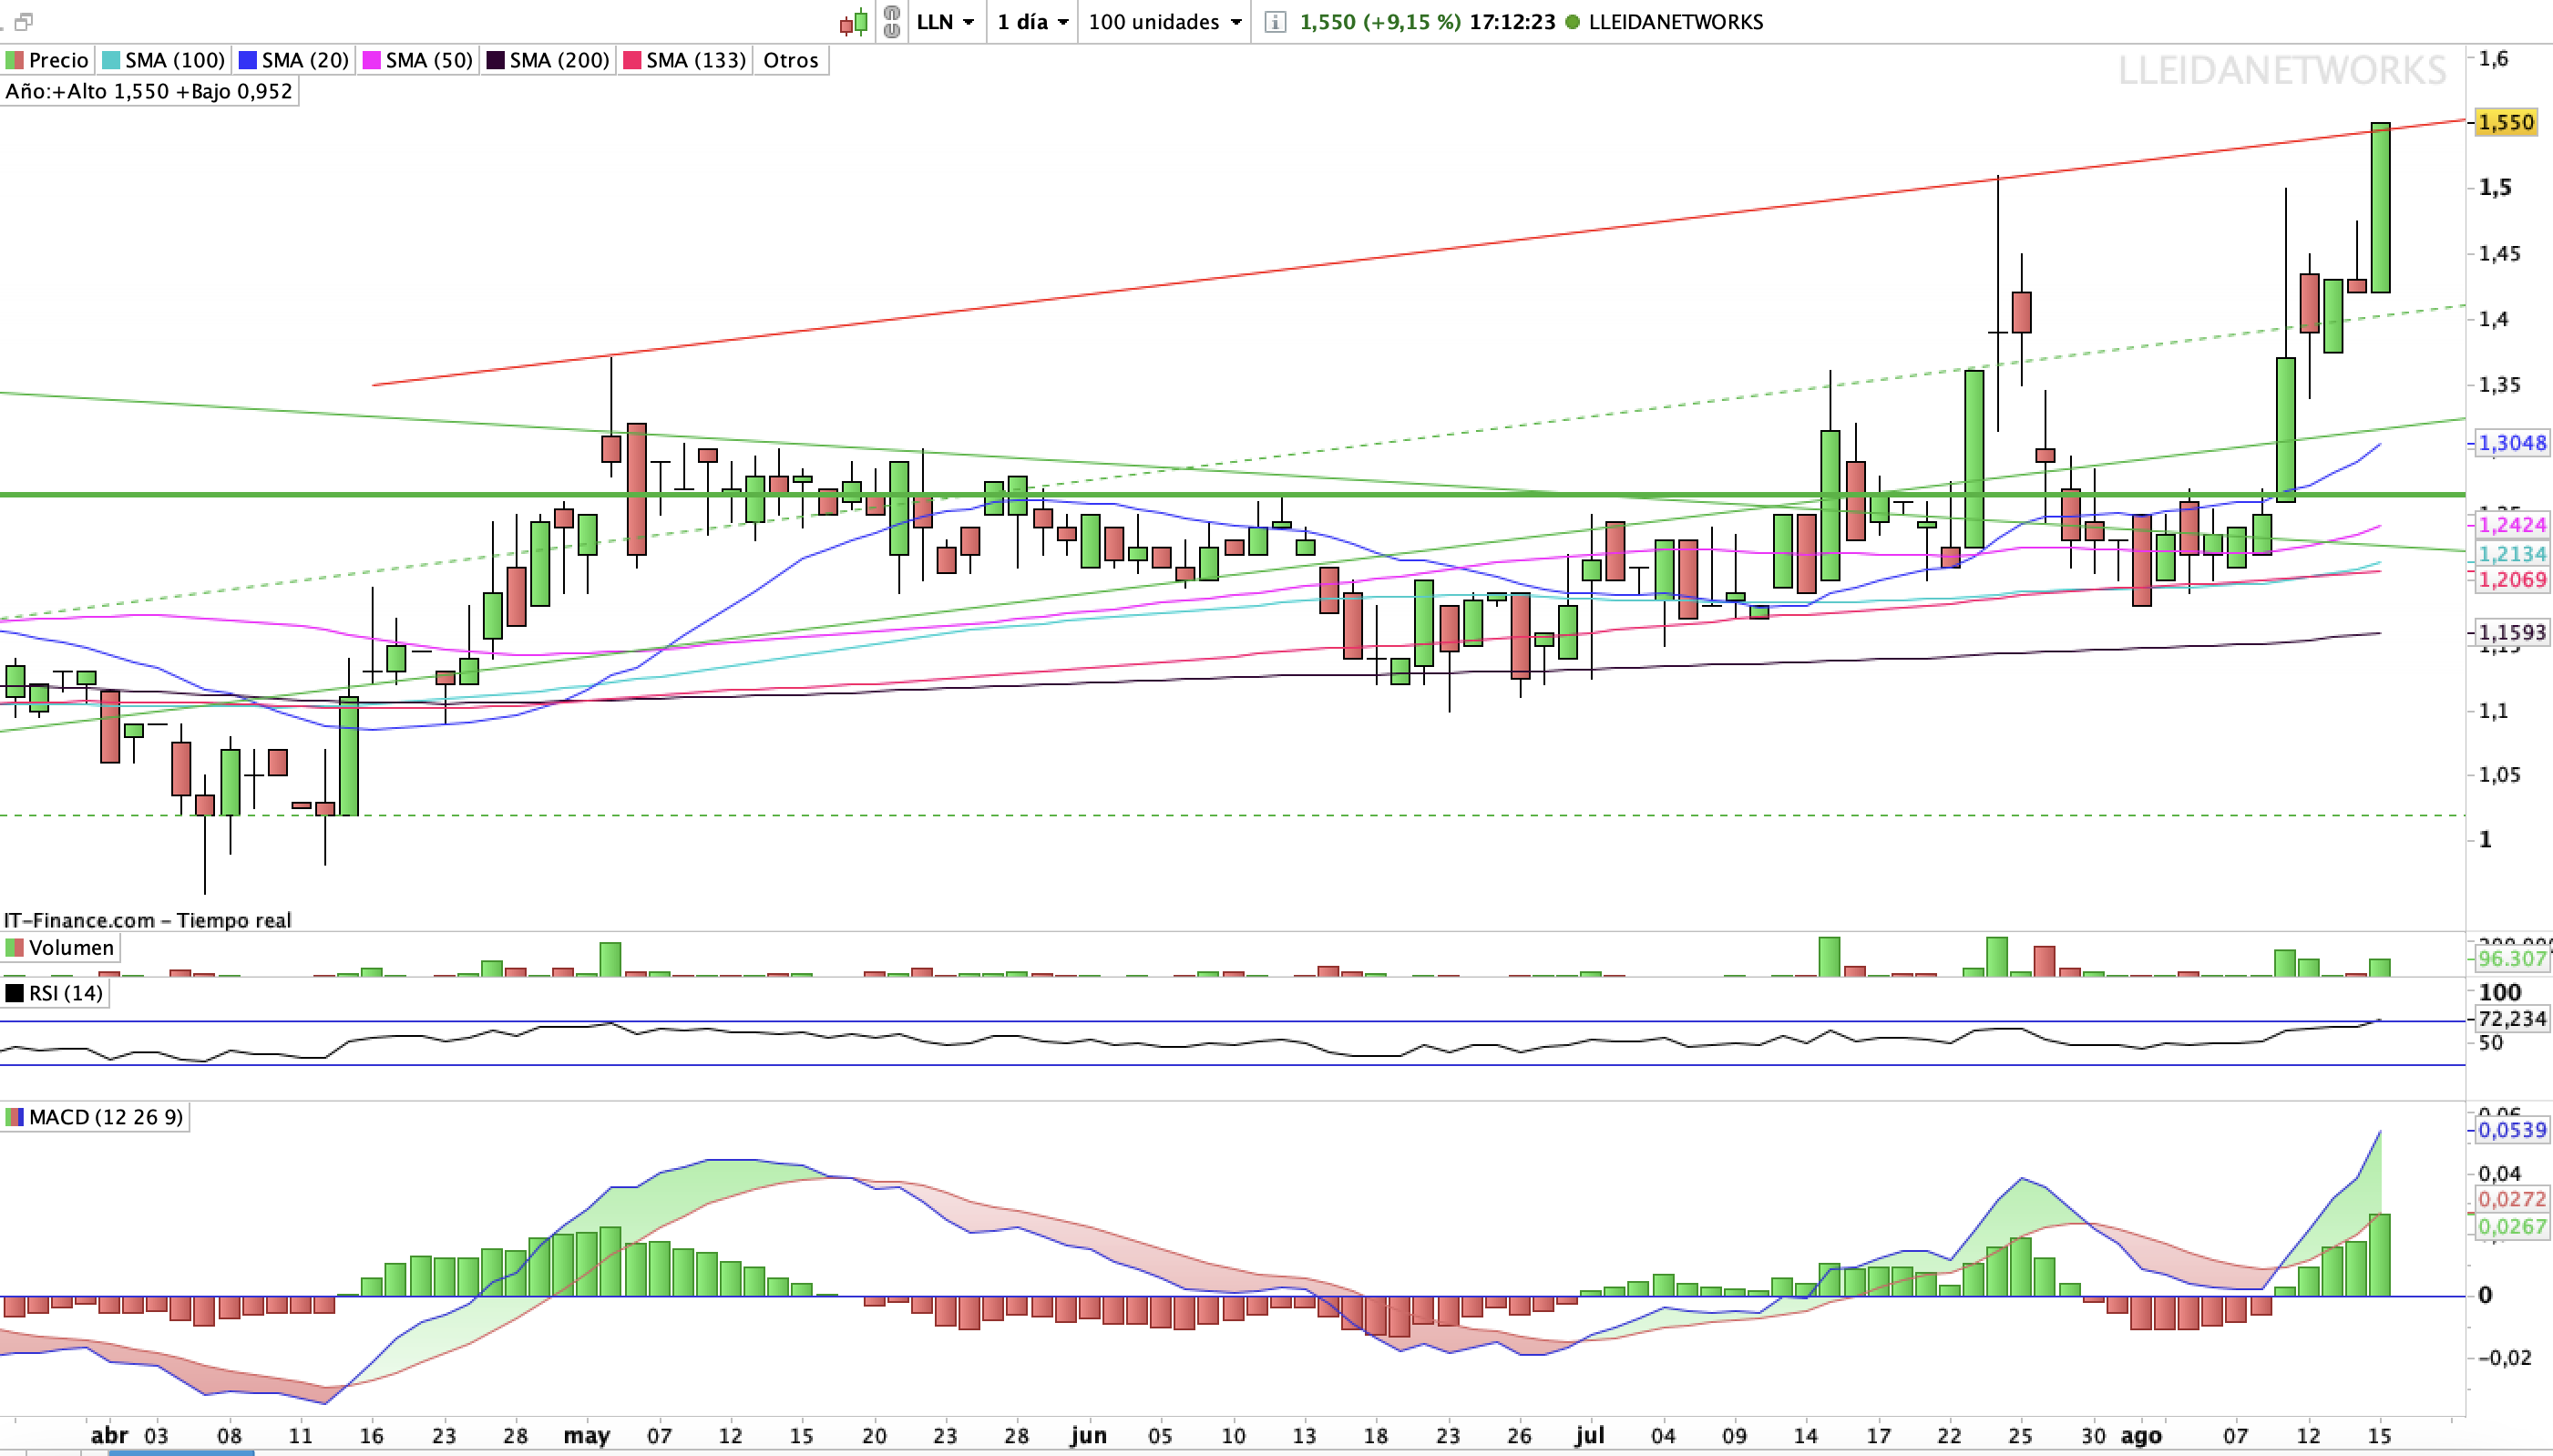Click the SMA (133) indicator button
The width and height of the screenshot is (2553, 1456).
pos(685,60)
